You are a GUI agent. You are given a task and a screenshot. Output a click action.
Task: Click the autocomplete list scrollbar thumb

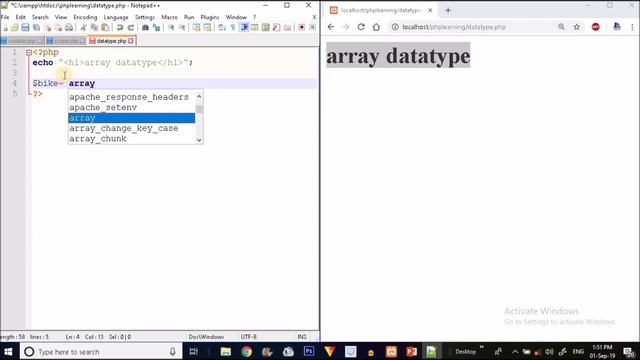(199, 109)
